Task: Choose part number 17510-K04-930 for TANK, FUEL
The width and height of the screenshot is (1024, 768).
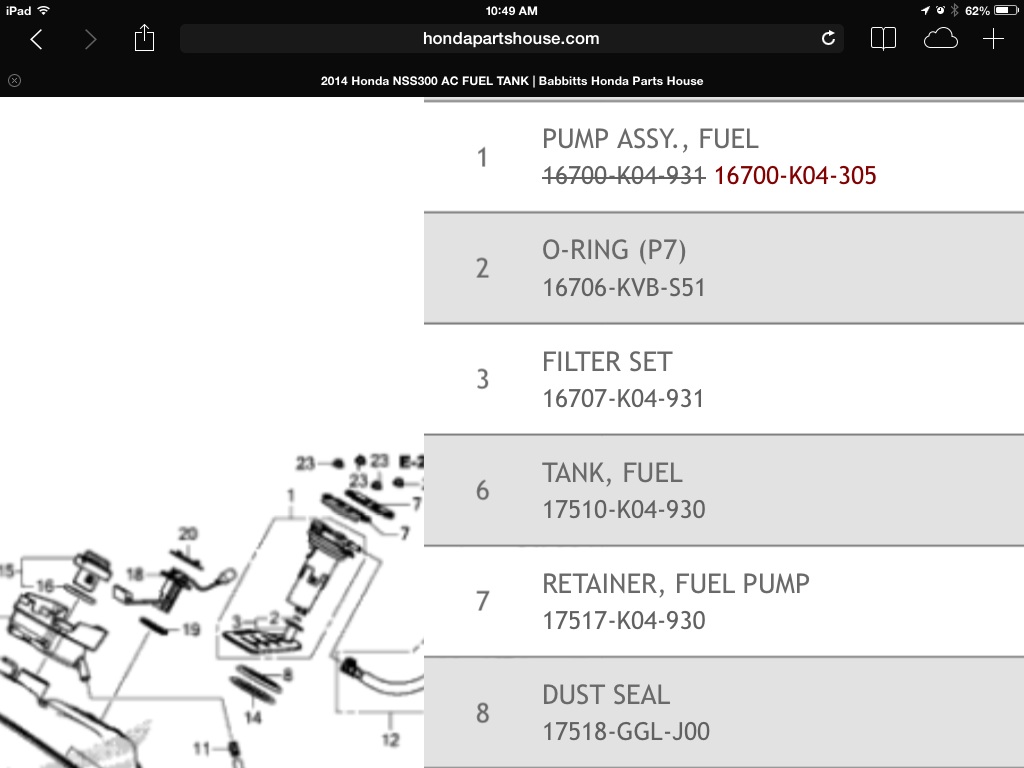Action: (x=624, y=509)
